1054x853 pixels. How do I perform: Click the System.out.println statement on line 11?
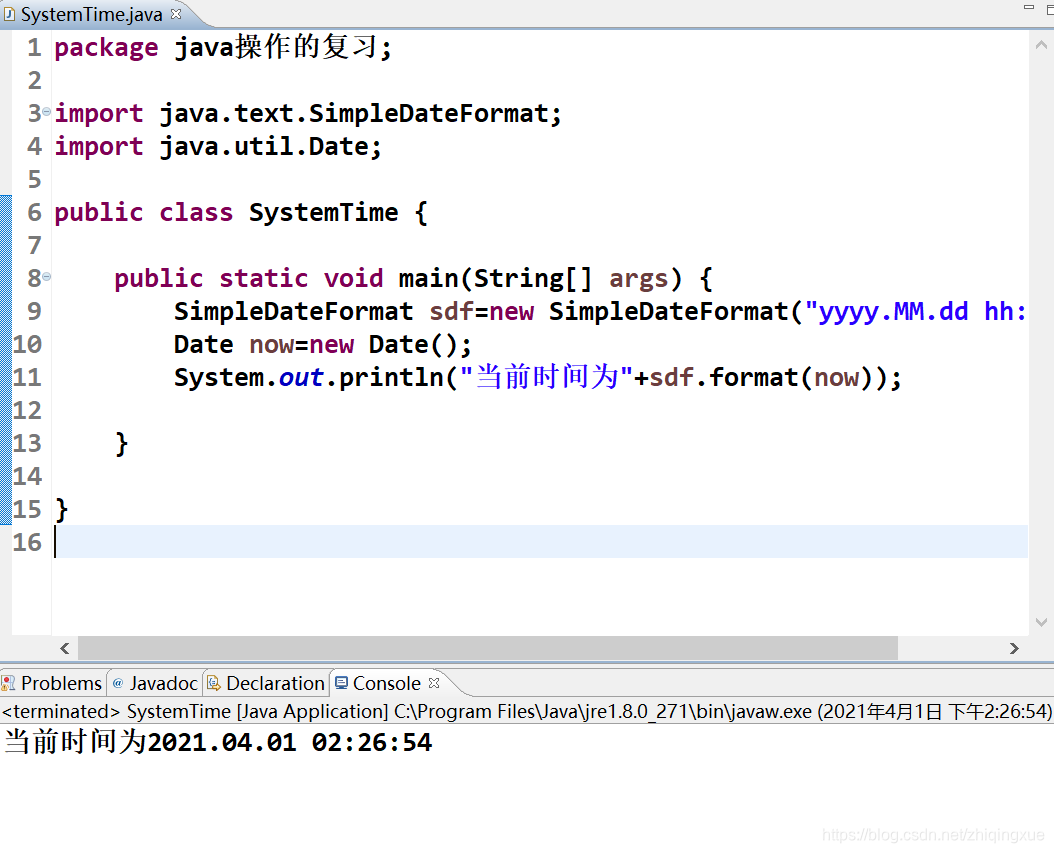tap(538, 377)
